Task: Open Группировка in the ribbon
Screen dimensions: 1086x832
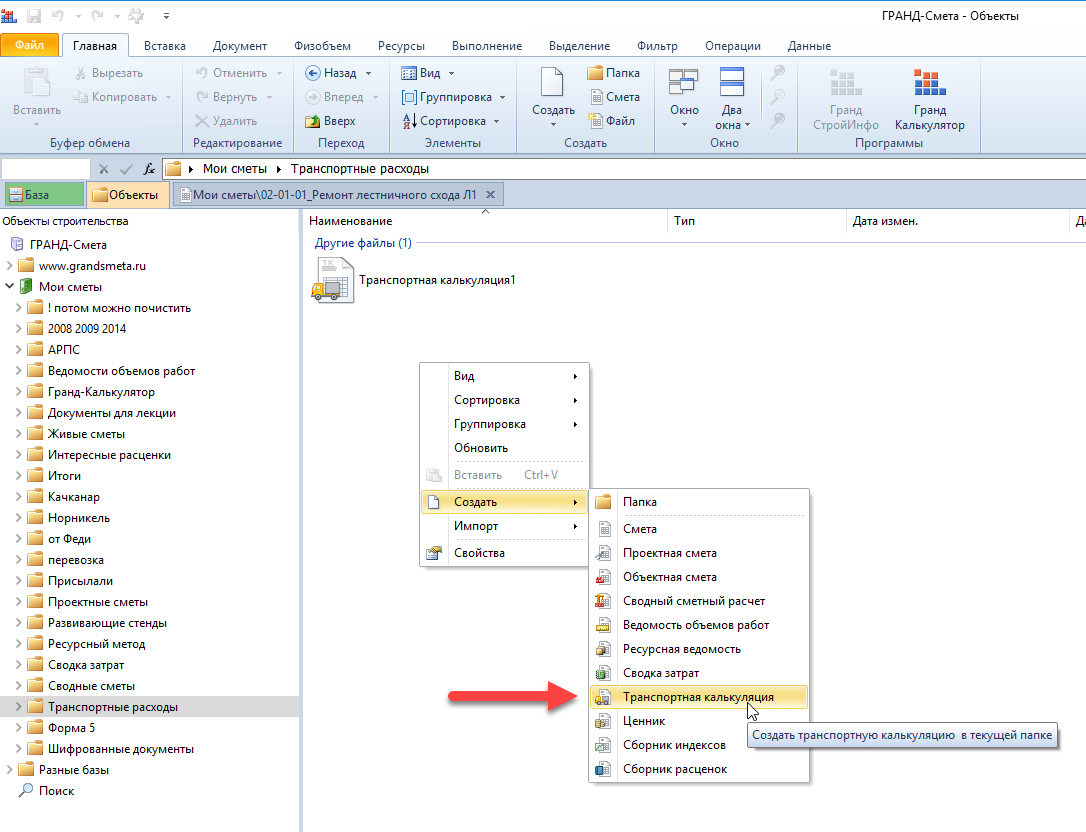Action: click(454, 97)
